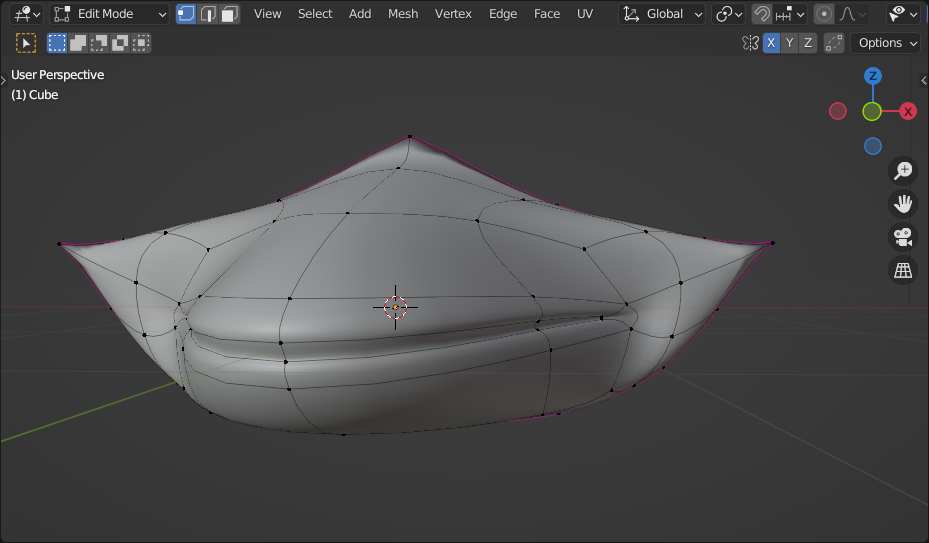The width and height of the screenshot is (929, 543).
Task: Click the X axis on navigation gizmo
Action: (x=908, y=111)
